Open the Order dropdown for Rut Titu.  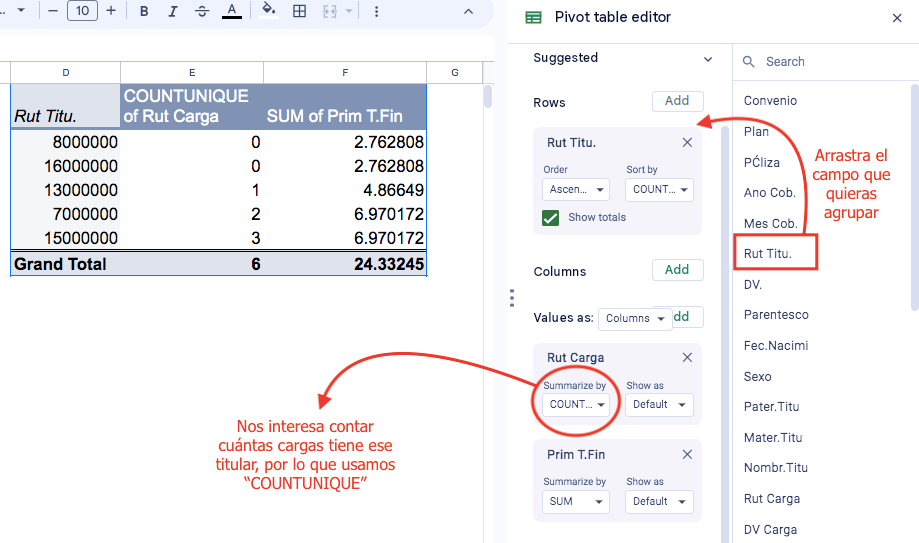(576, 189)
